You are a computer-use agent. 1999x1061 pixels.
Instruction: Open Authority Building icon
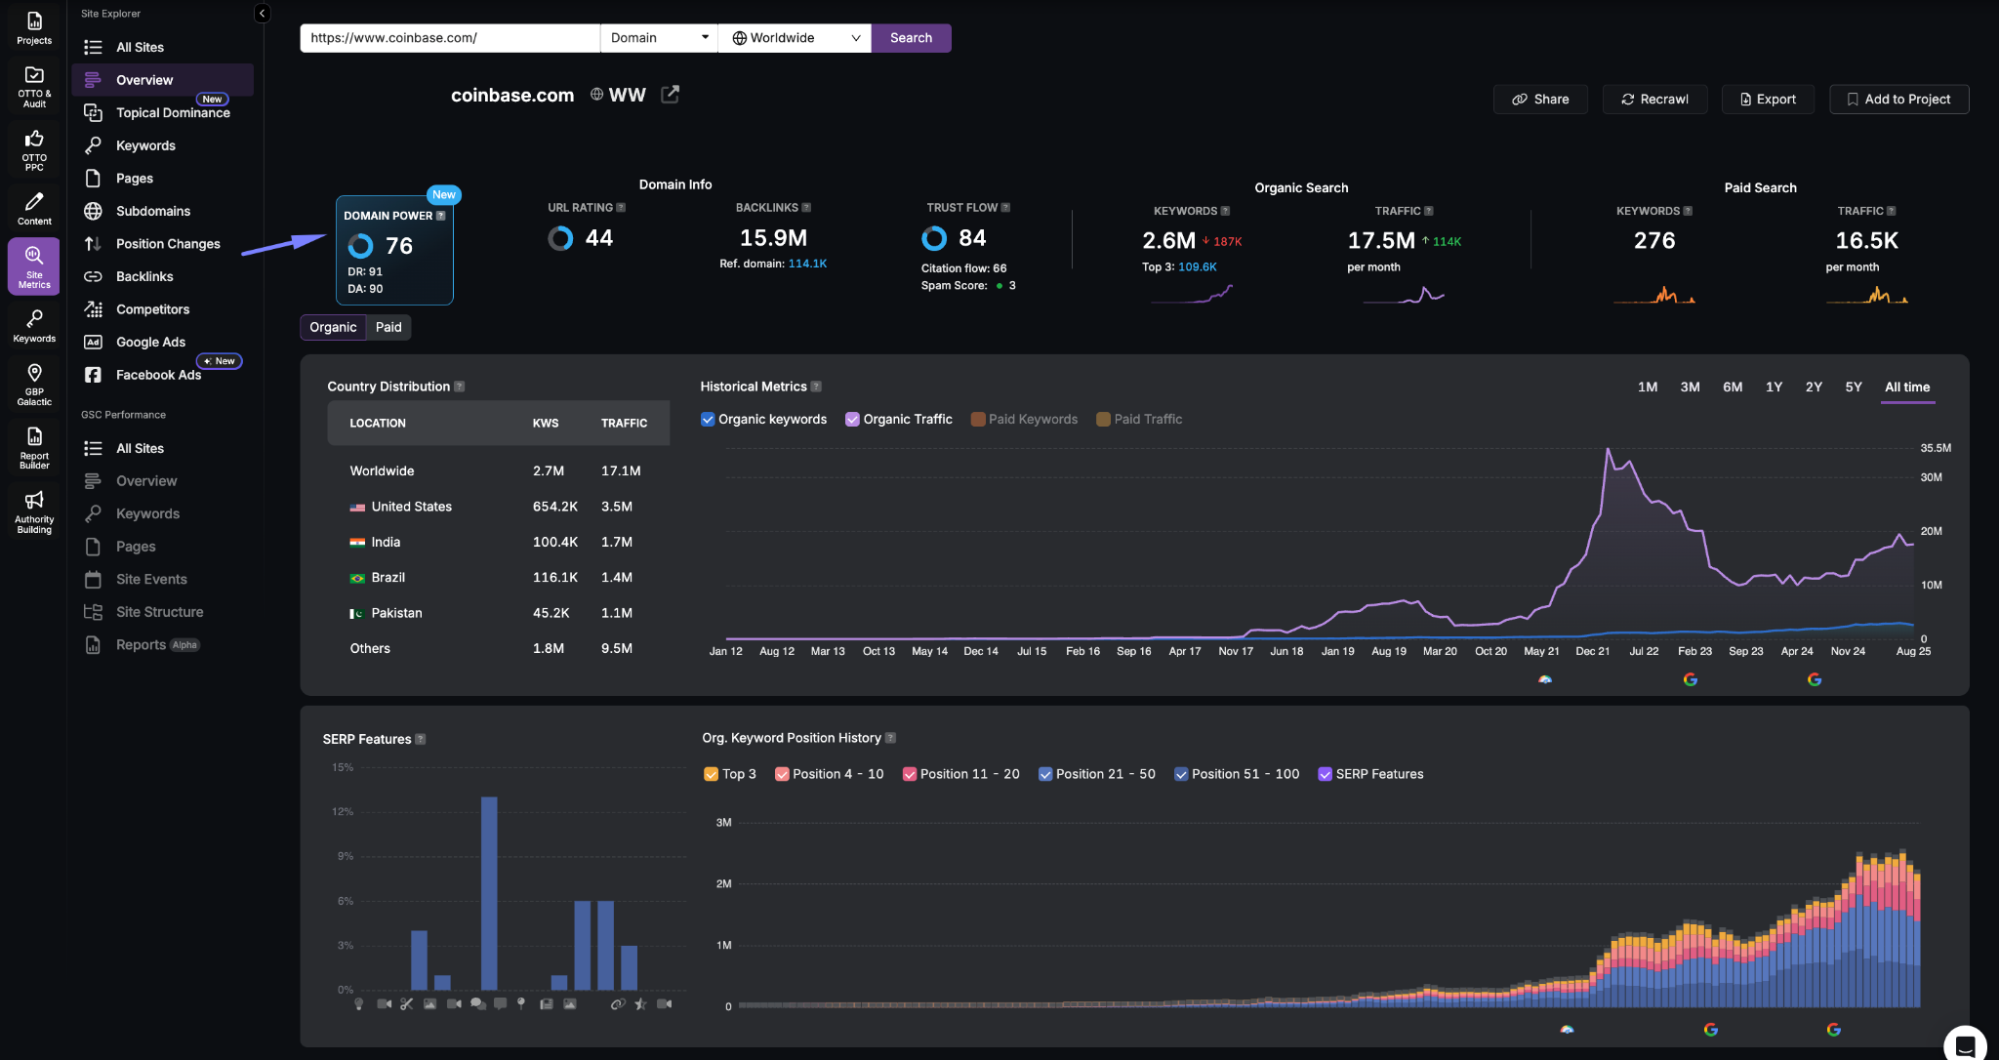click(x=34, y=511)
